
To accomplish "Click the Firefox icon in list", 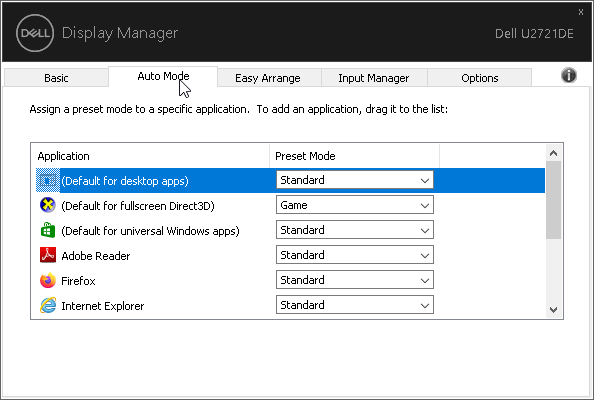I will coord(48,280).
